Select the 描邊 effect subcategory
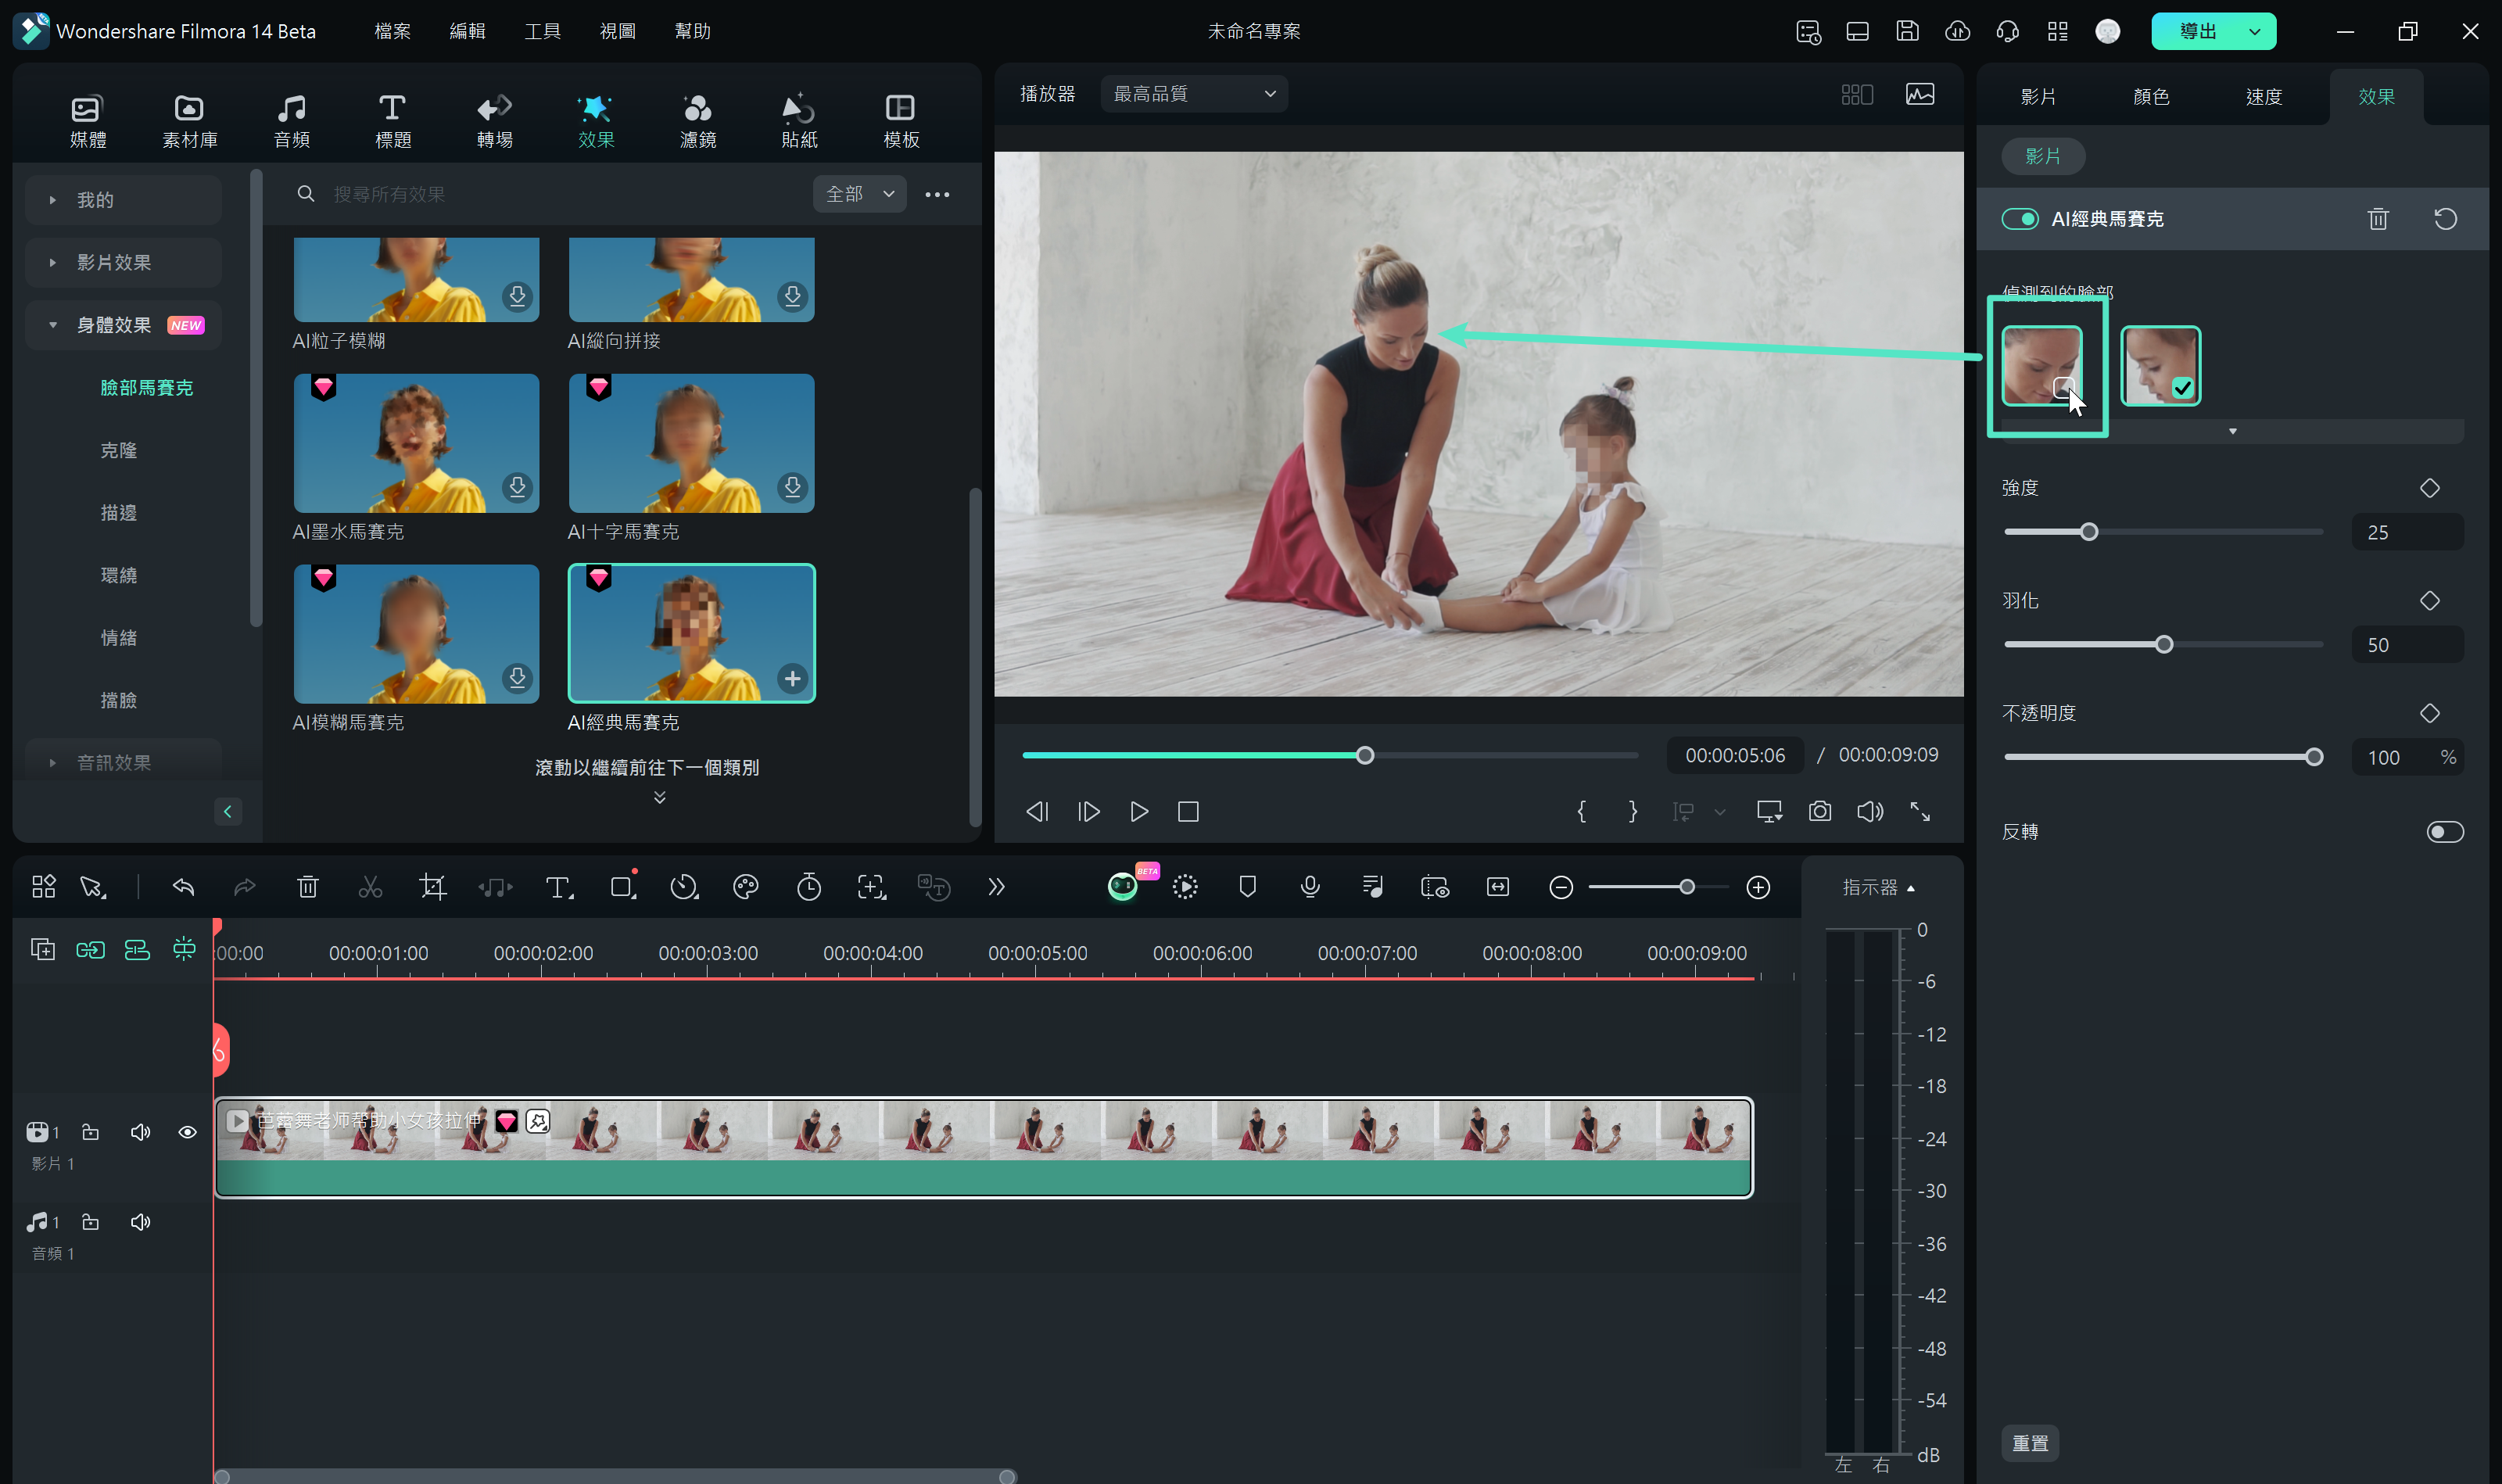This screenshot has height=1484, width=2502. [x=118, y=512]
